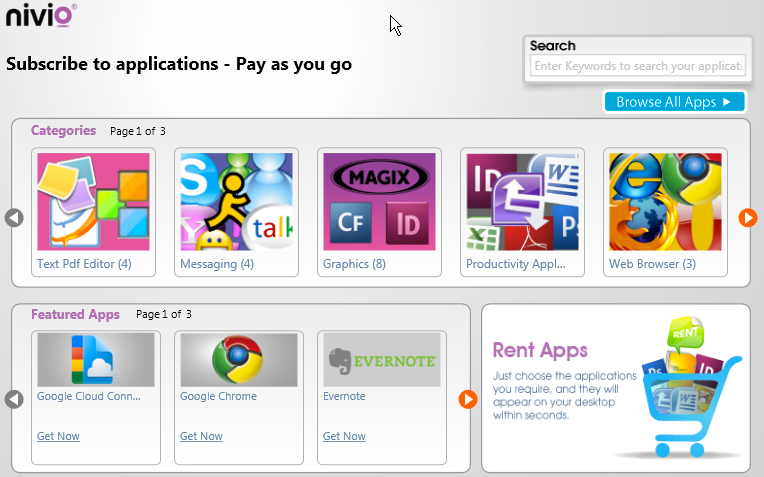The height and width of the screenshot is (477, 764).
Task: Focus the application search keywords field
Action: (638, 66)
